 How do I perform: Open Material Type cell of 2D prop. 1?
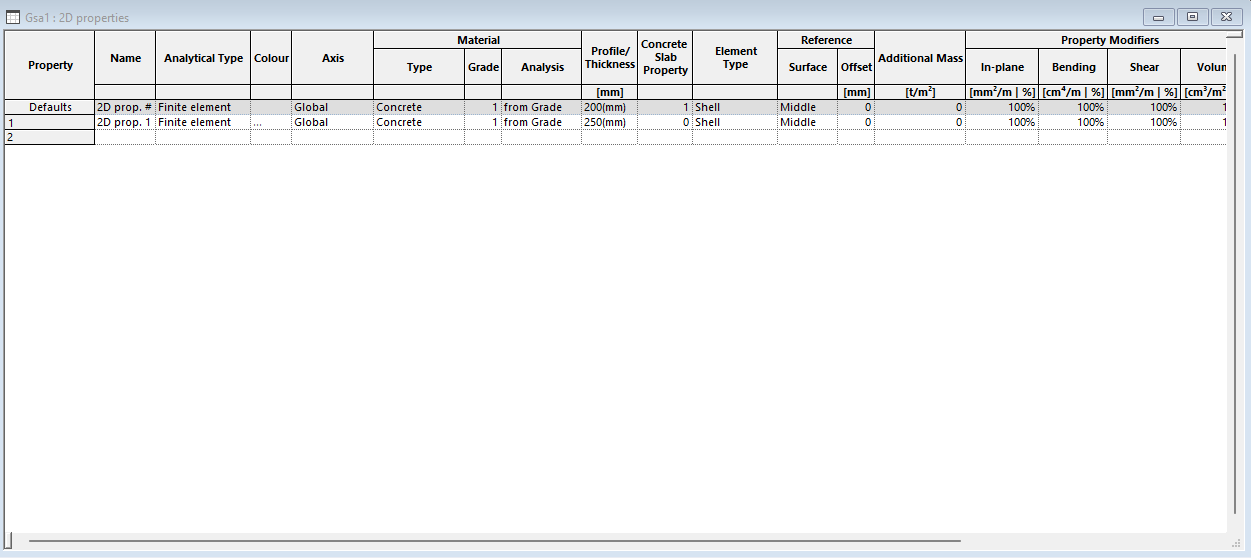(418, 122)
